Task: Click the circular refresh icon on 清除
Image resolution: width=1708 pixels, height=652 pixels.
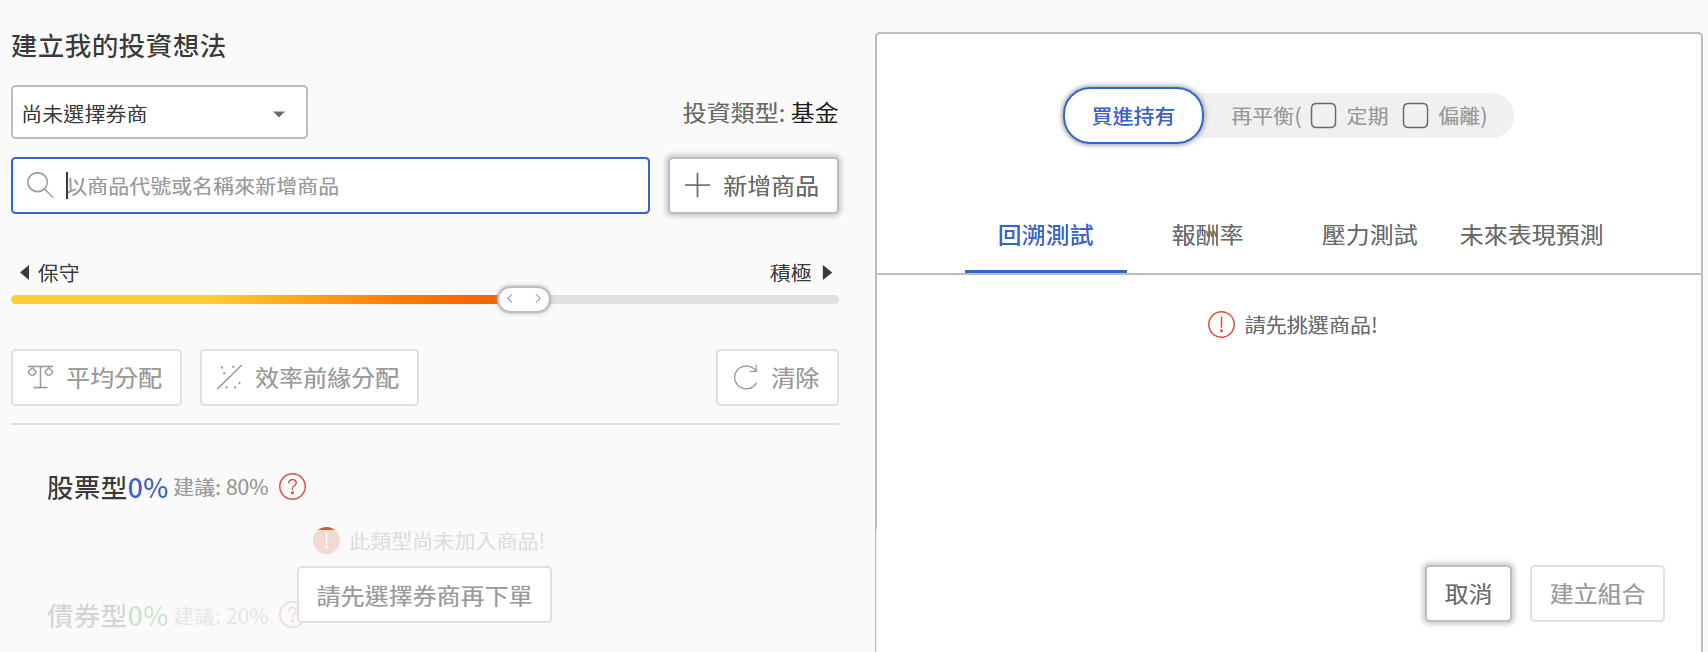Action: tap(746, 377)
